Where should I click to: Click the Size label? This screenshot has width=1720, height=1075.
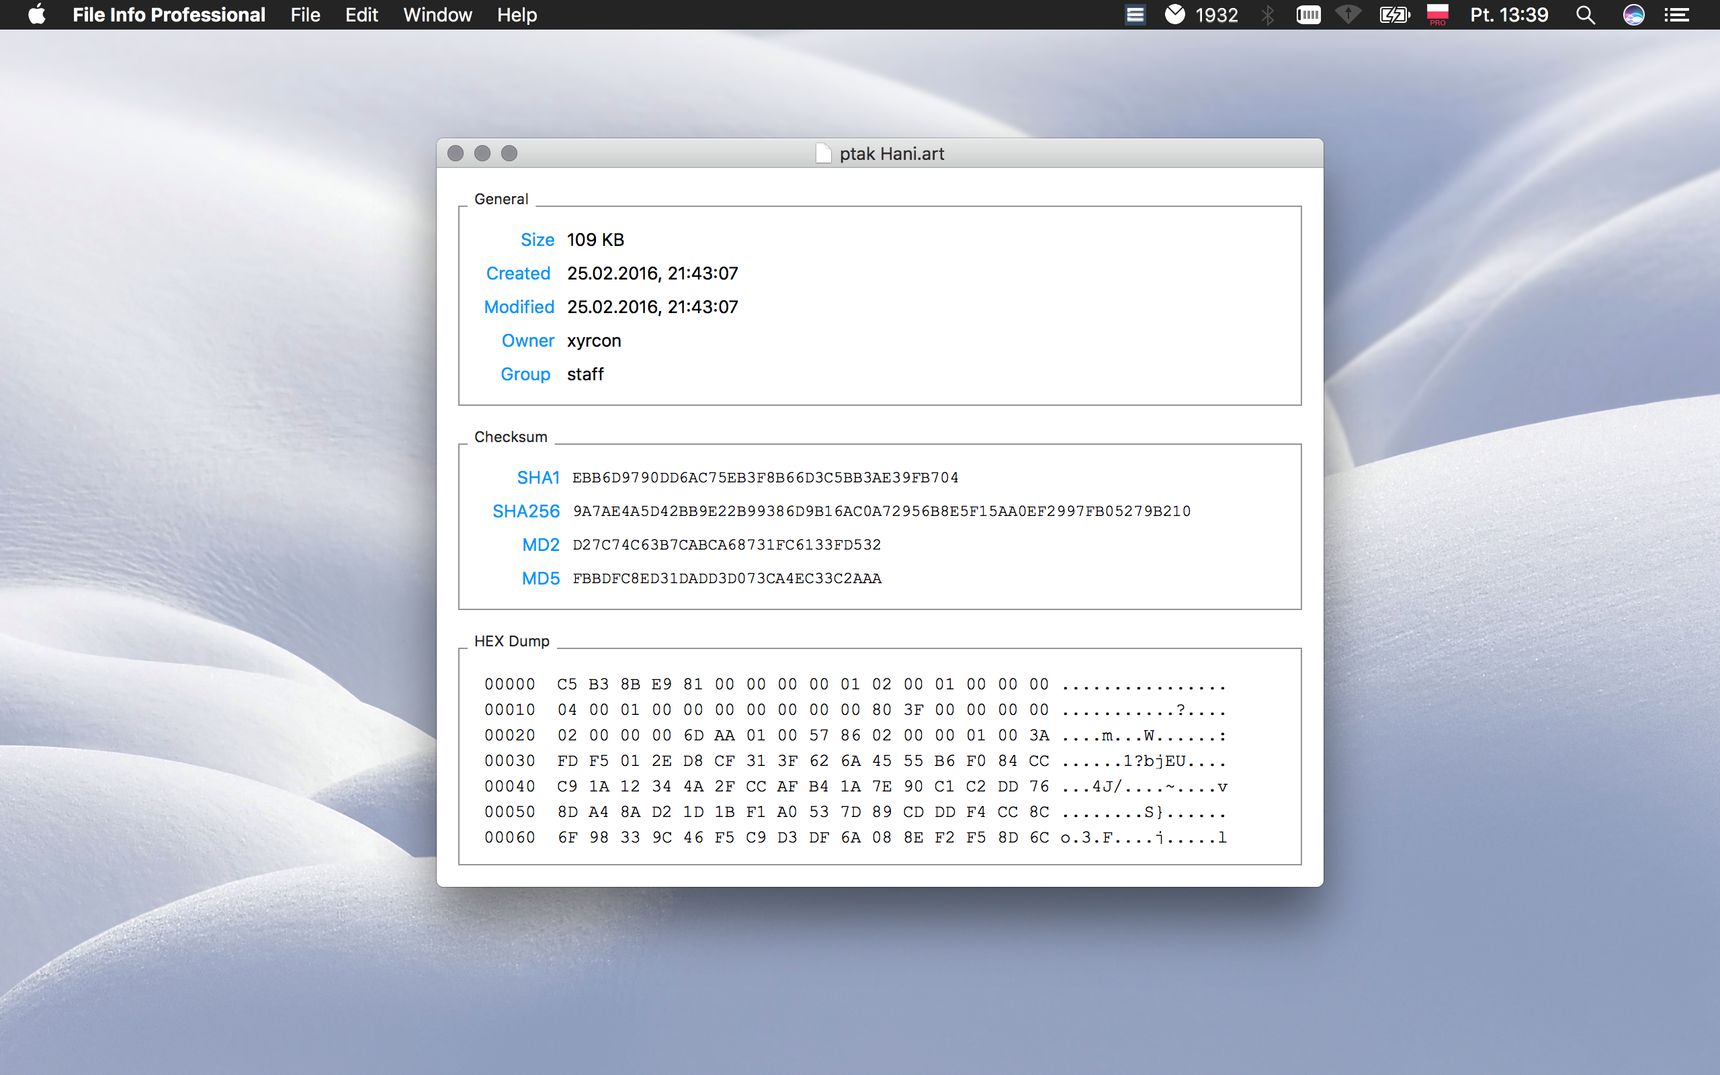click(537, 240)
